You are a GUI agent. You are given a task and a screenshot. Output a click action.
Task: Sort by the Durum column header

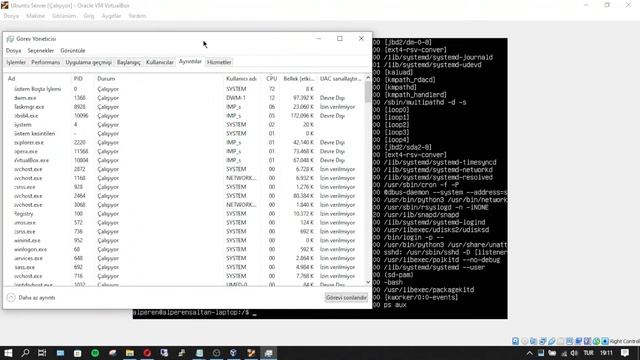[x=159, y=79]
